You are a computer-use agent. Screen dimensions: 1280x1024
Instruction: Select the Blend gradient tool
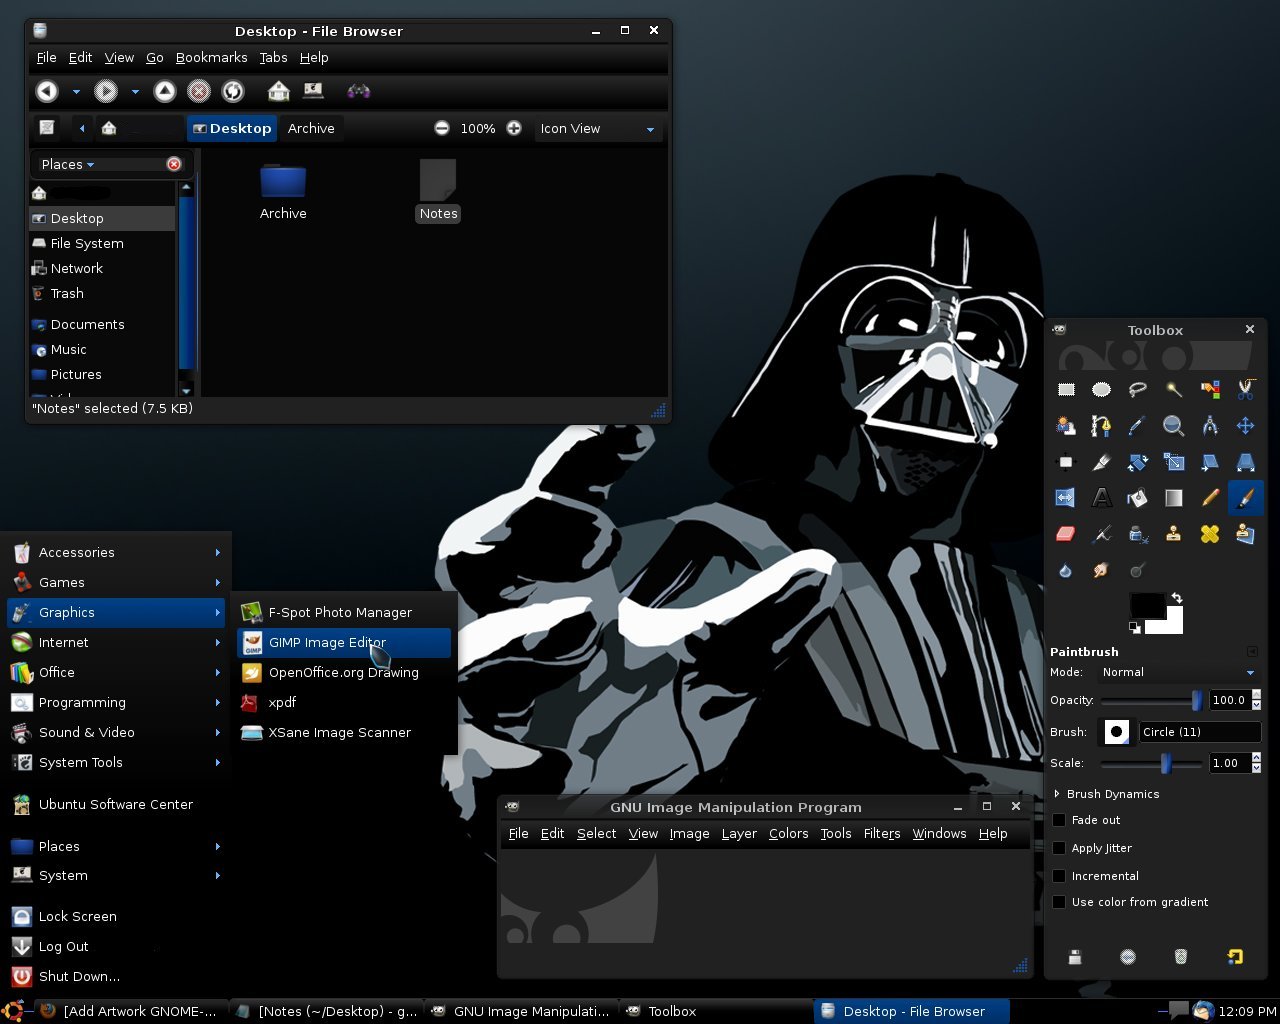[x=1173, y=498]
